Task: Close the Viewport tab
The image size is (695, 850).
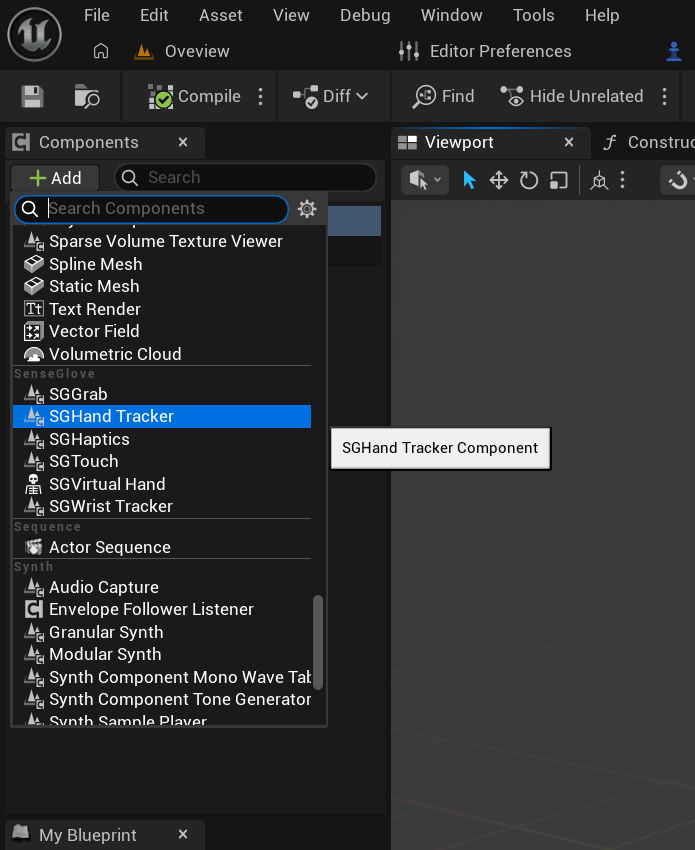Action: 569,142
